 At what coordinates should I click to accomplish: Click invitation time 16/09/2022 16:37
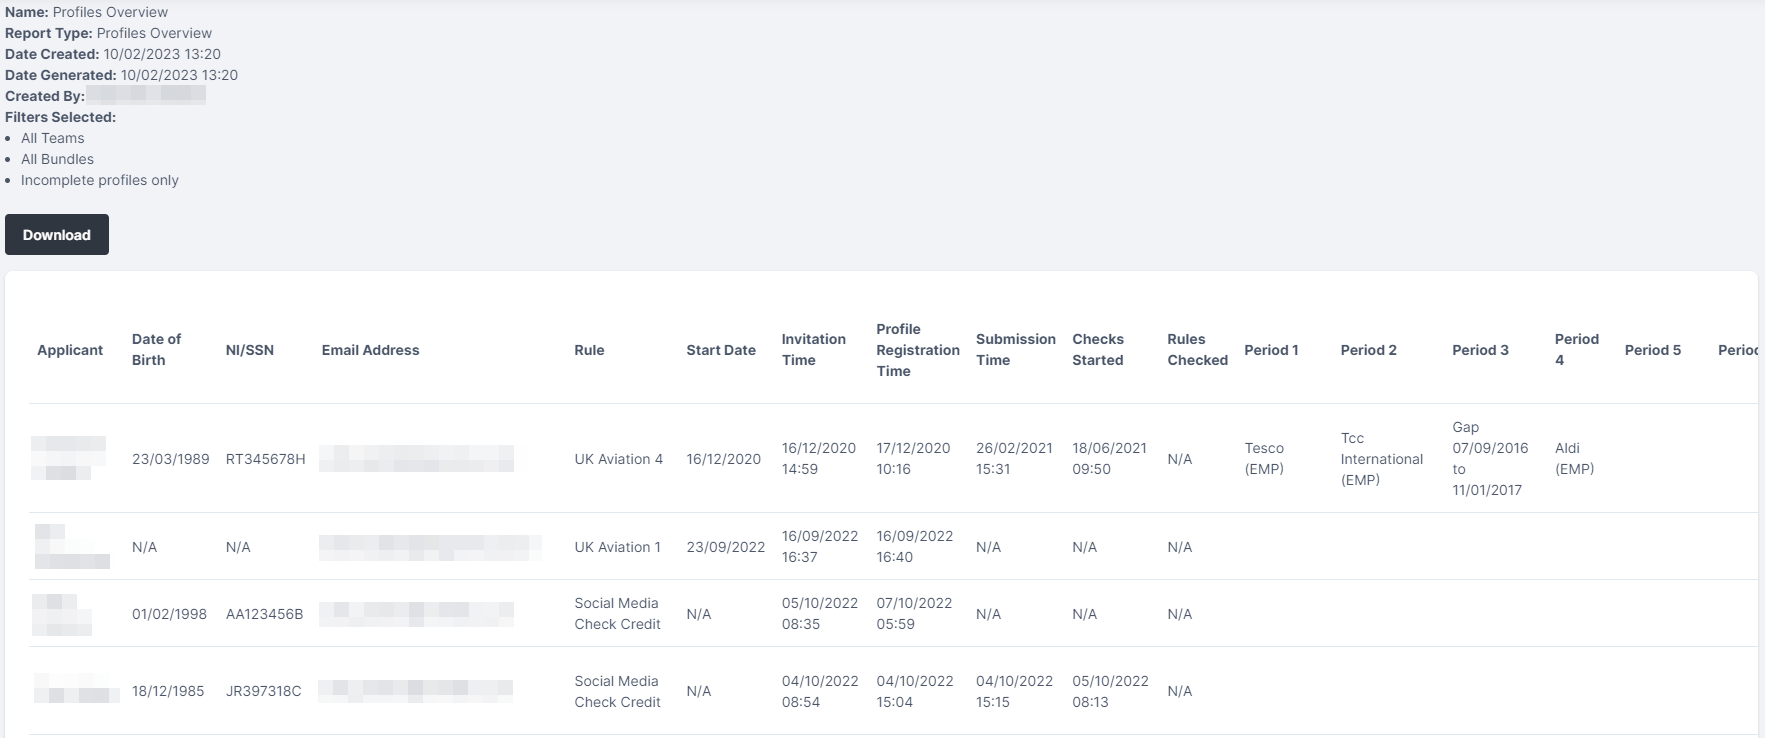click(820, 547)
